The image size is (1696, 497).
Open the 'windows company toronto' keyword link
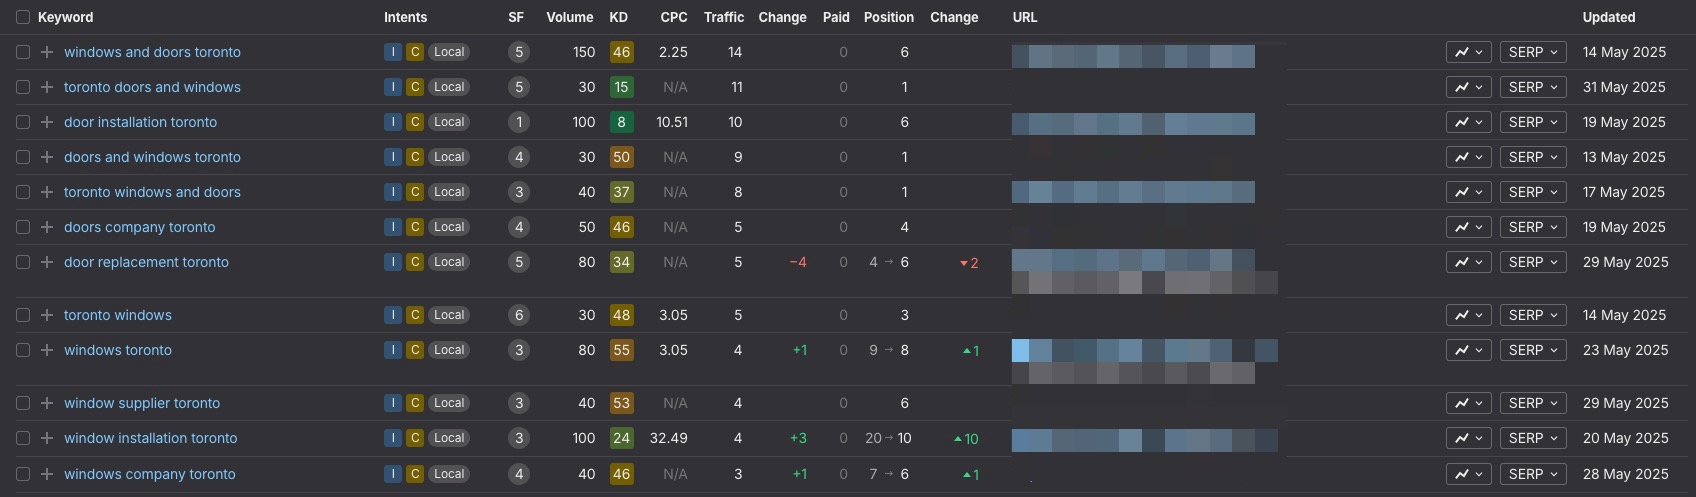tap(150, 474)
